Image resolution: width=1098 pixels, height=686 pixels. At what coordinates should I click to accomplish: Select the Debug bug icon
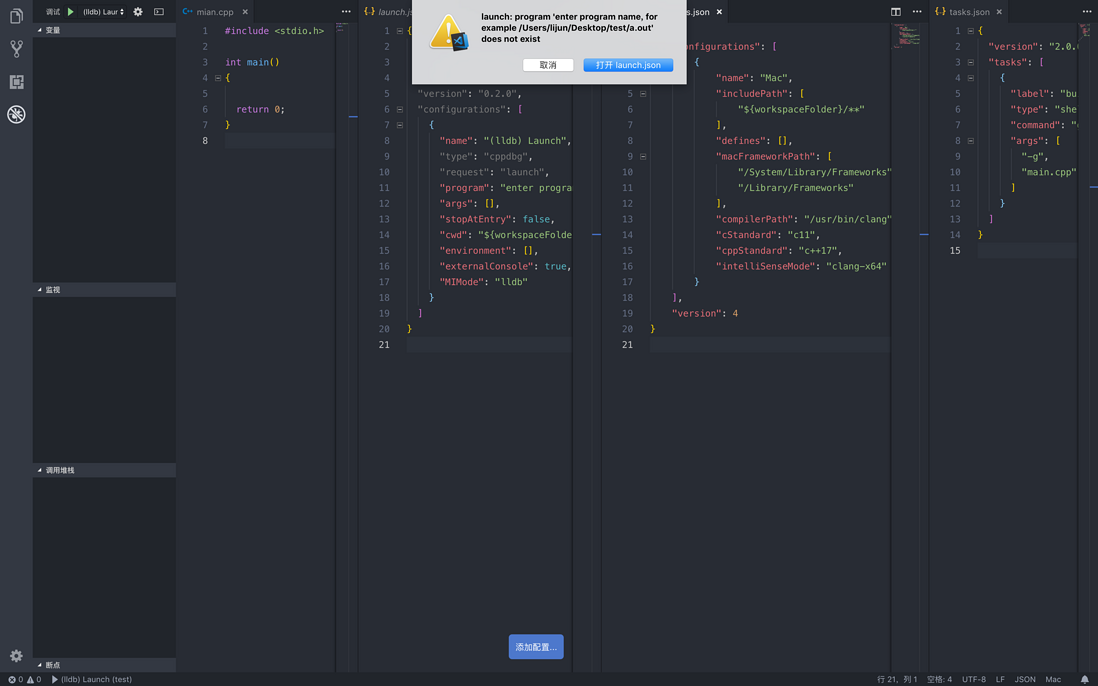click(x=16, y=114)
